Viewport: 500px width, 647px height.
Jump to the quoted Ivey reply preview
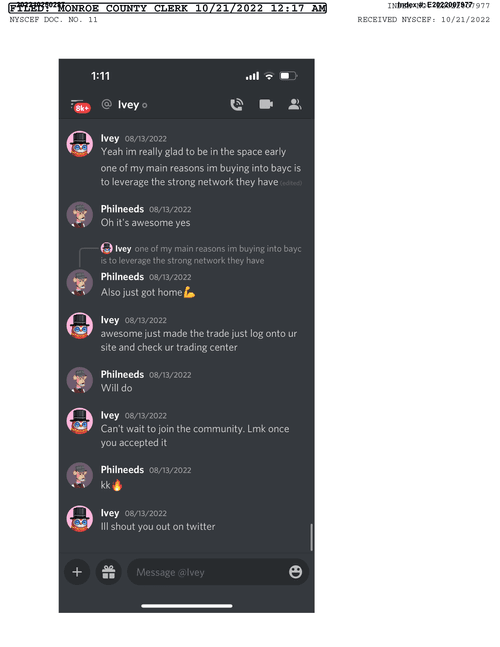[201, 254]
